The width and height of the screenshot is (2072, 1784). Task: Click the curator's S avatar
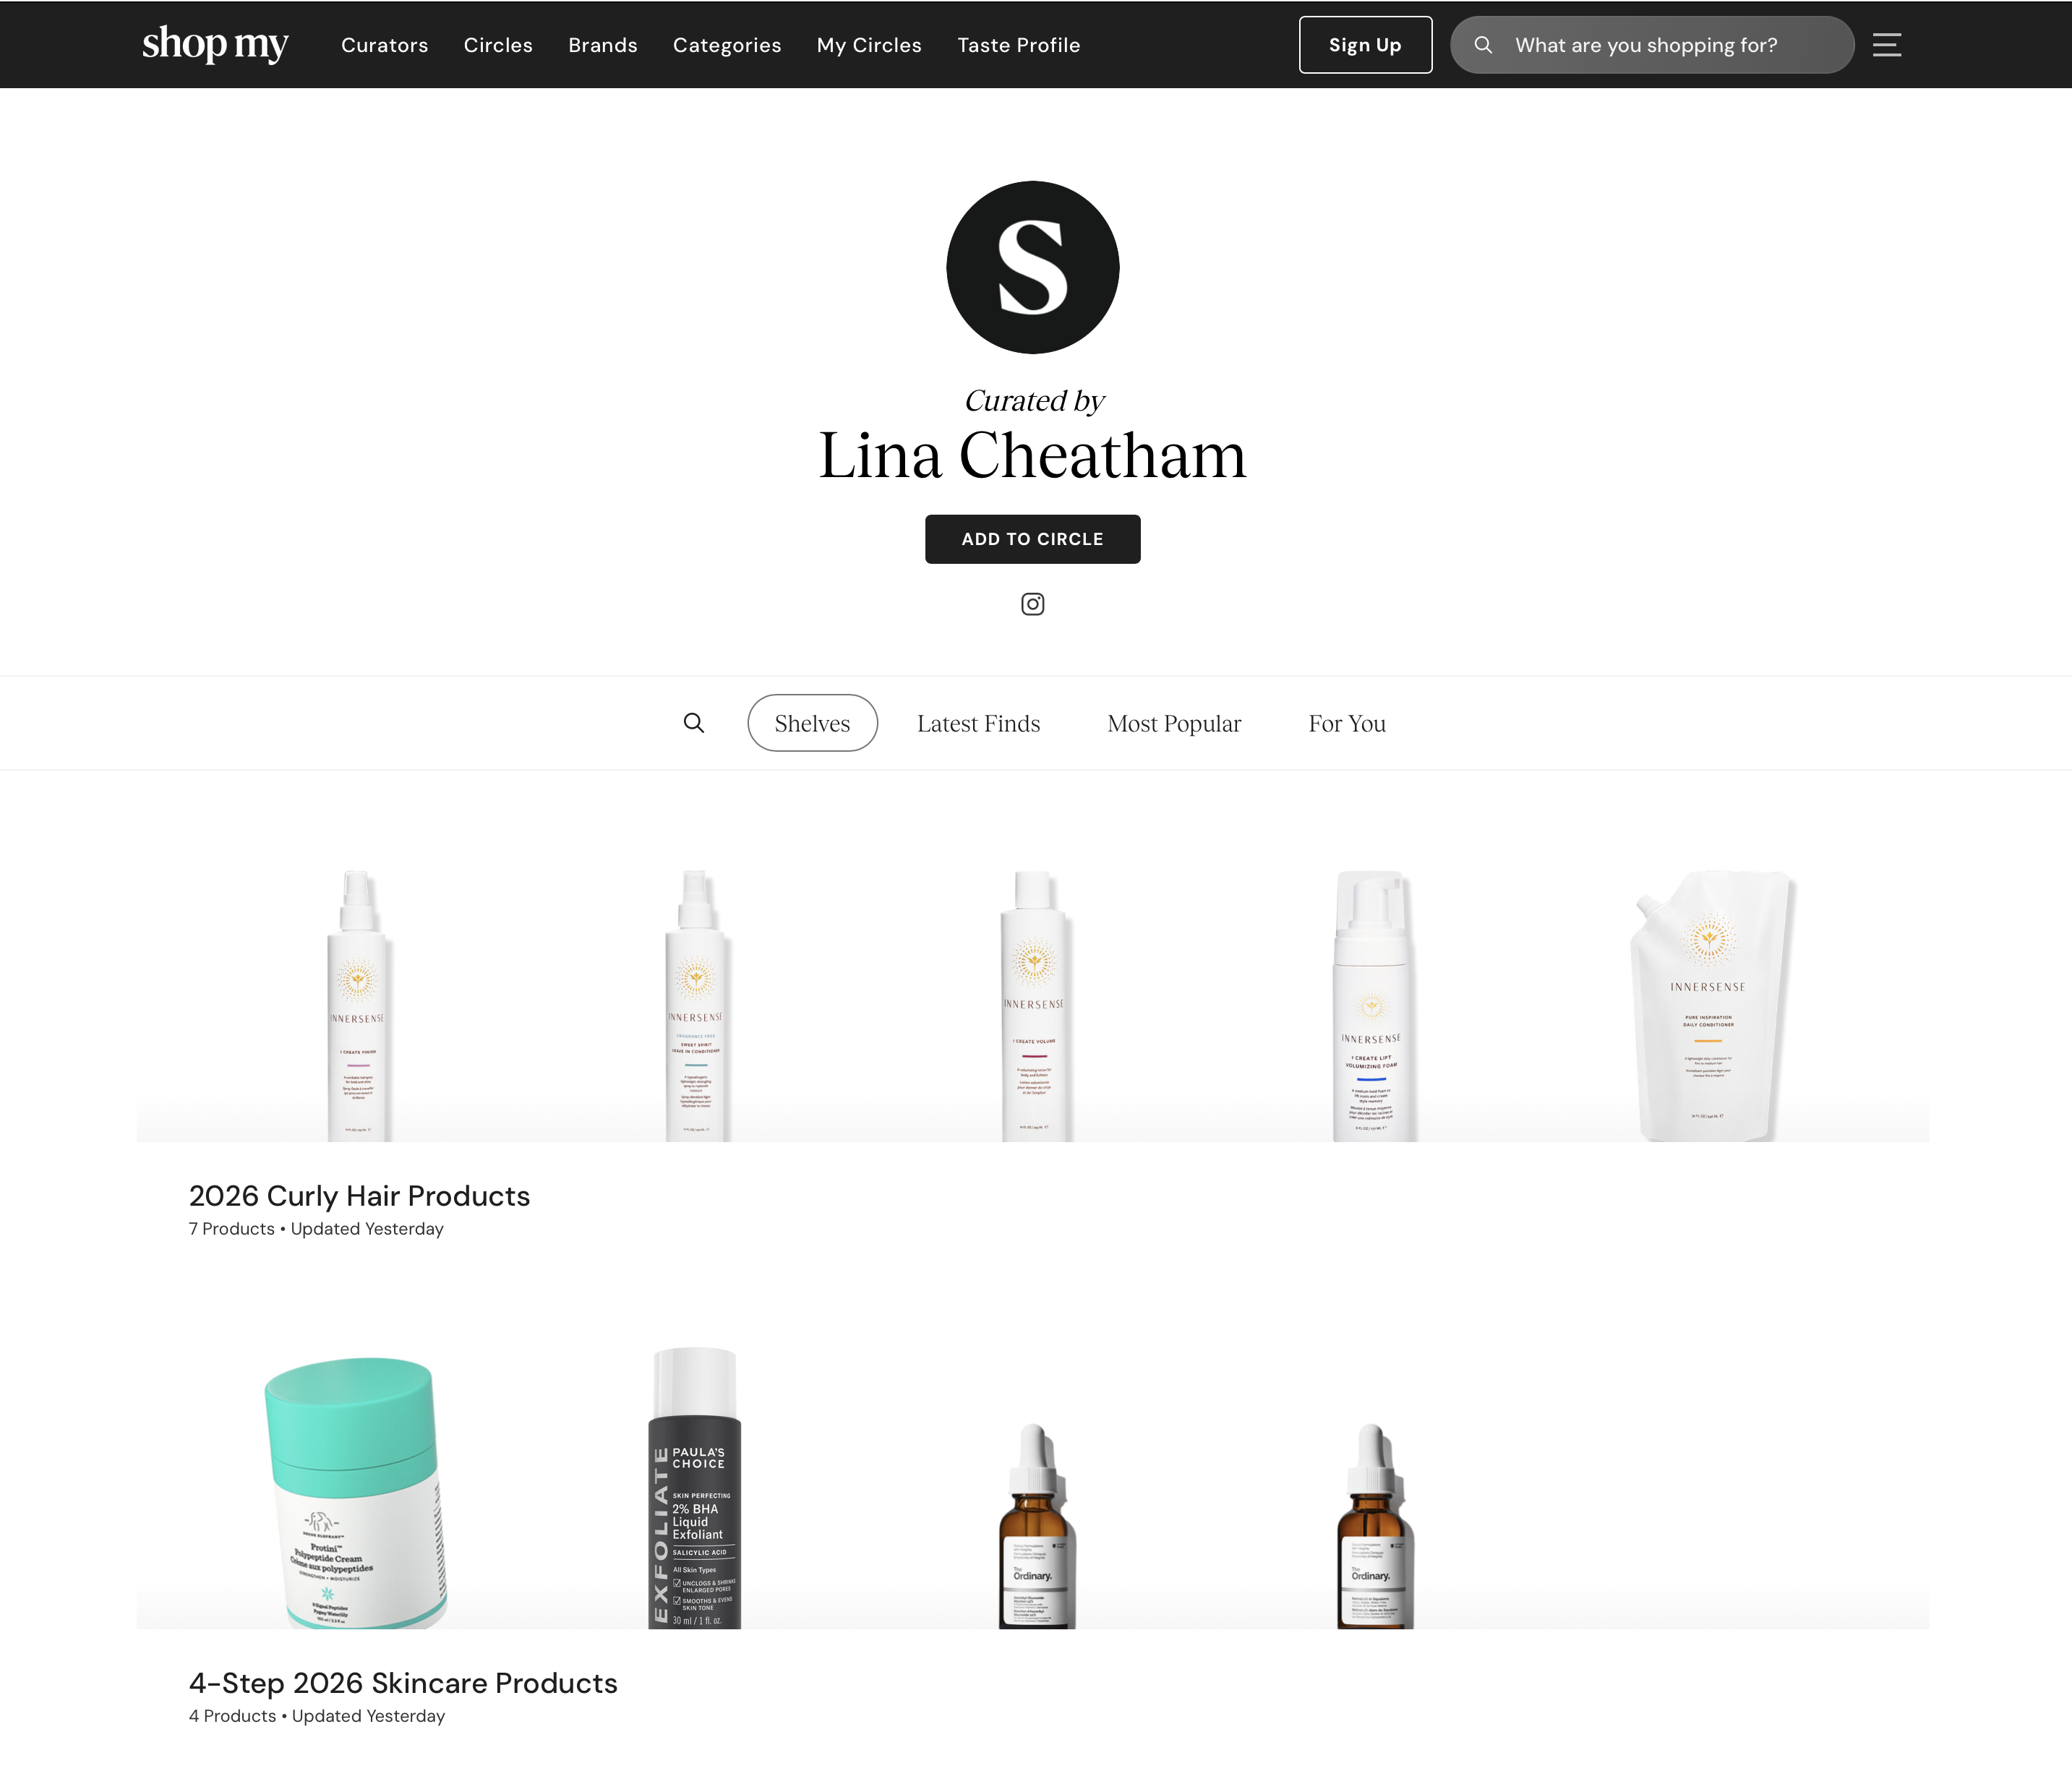pos(1032,267)
